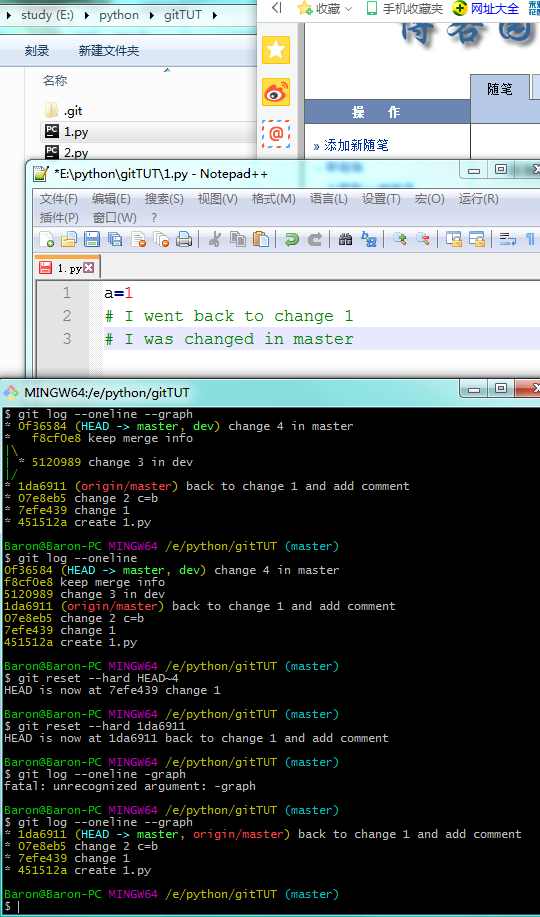Expand the arrow after gitTUT breadcrumb
The width and height of the screenshot is (540, 917).
point(215,15)
